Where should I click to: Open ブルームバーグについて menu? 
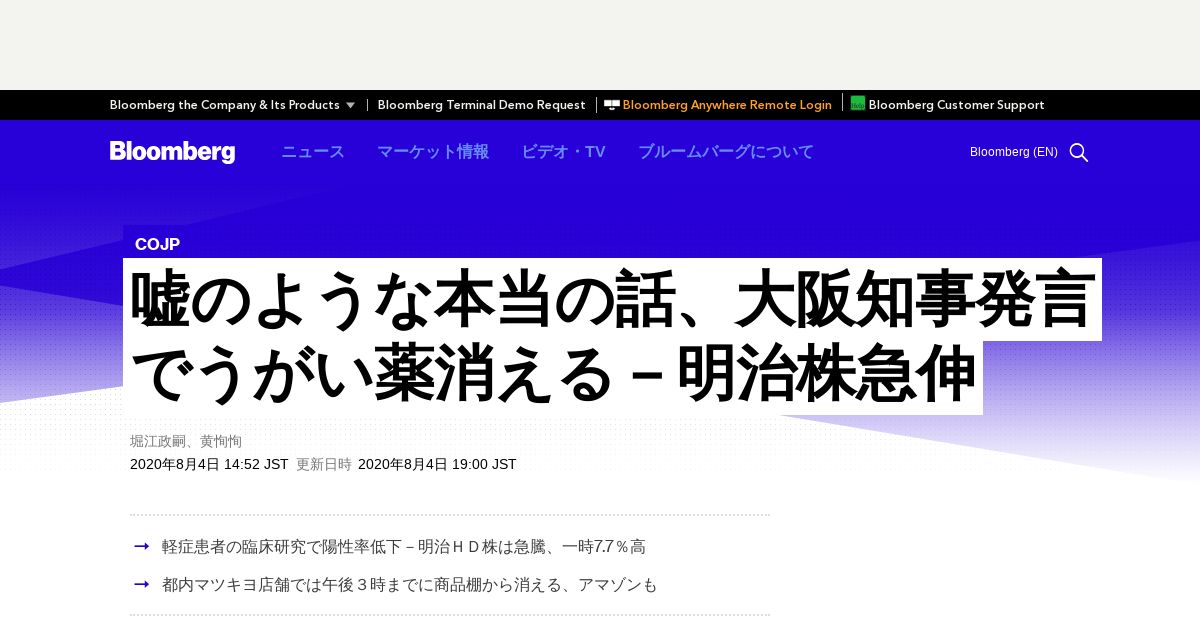[x=726, y=152]
